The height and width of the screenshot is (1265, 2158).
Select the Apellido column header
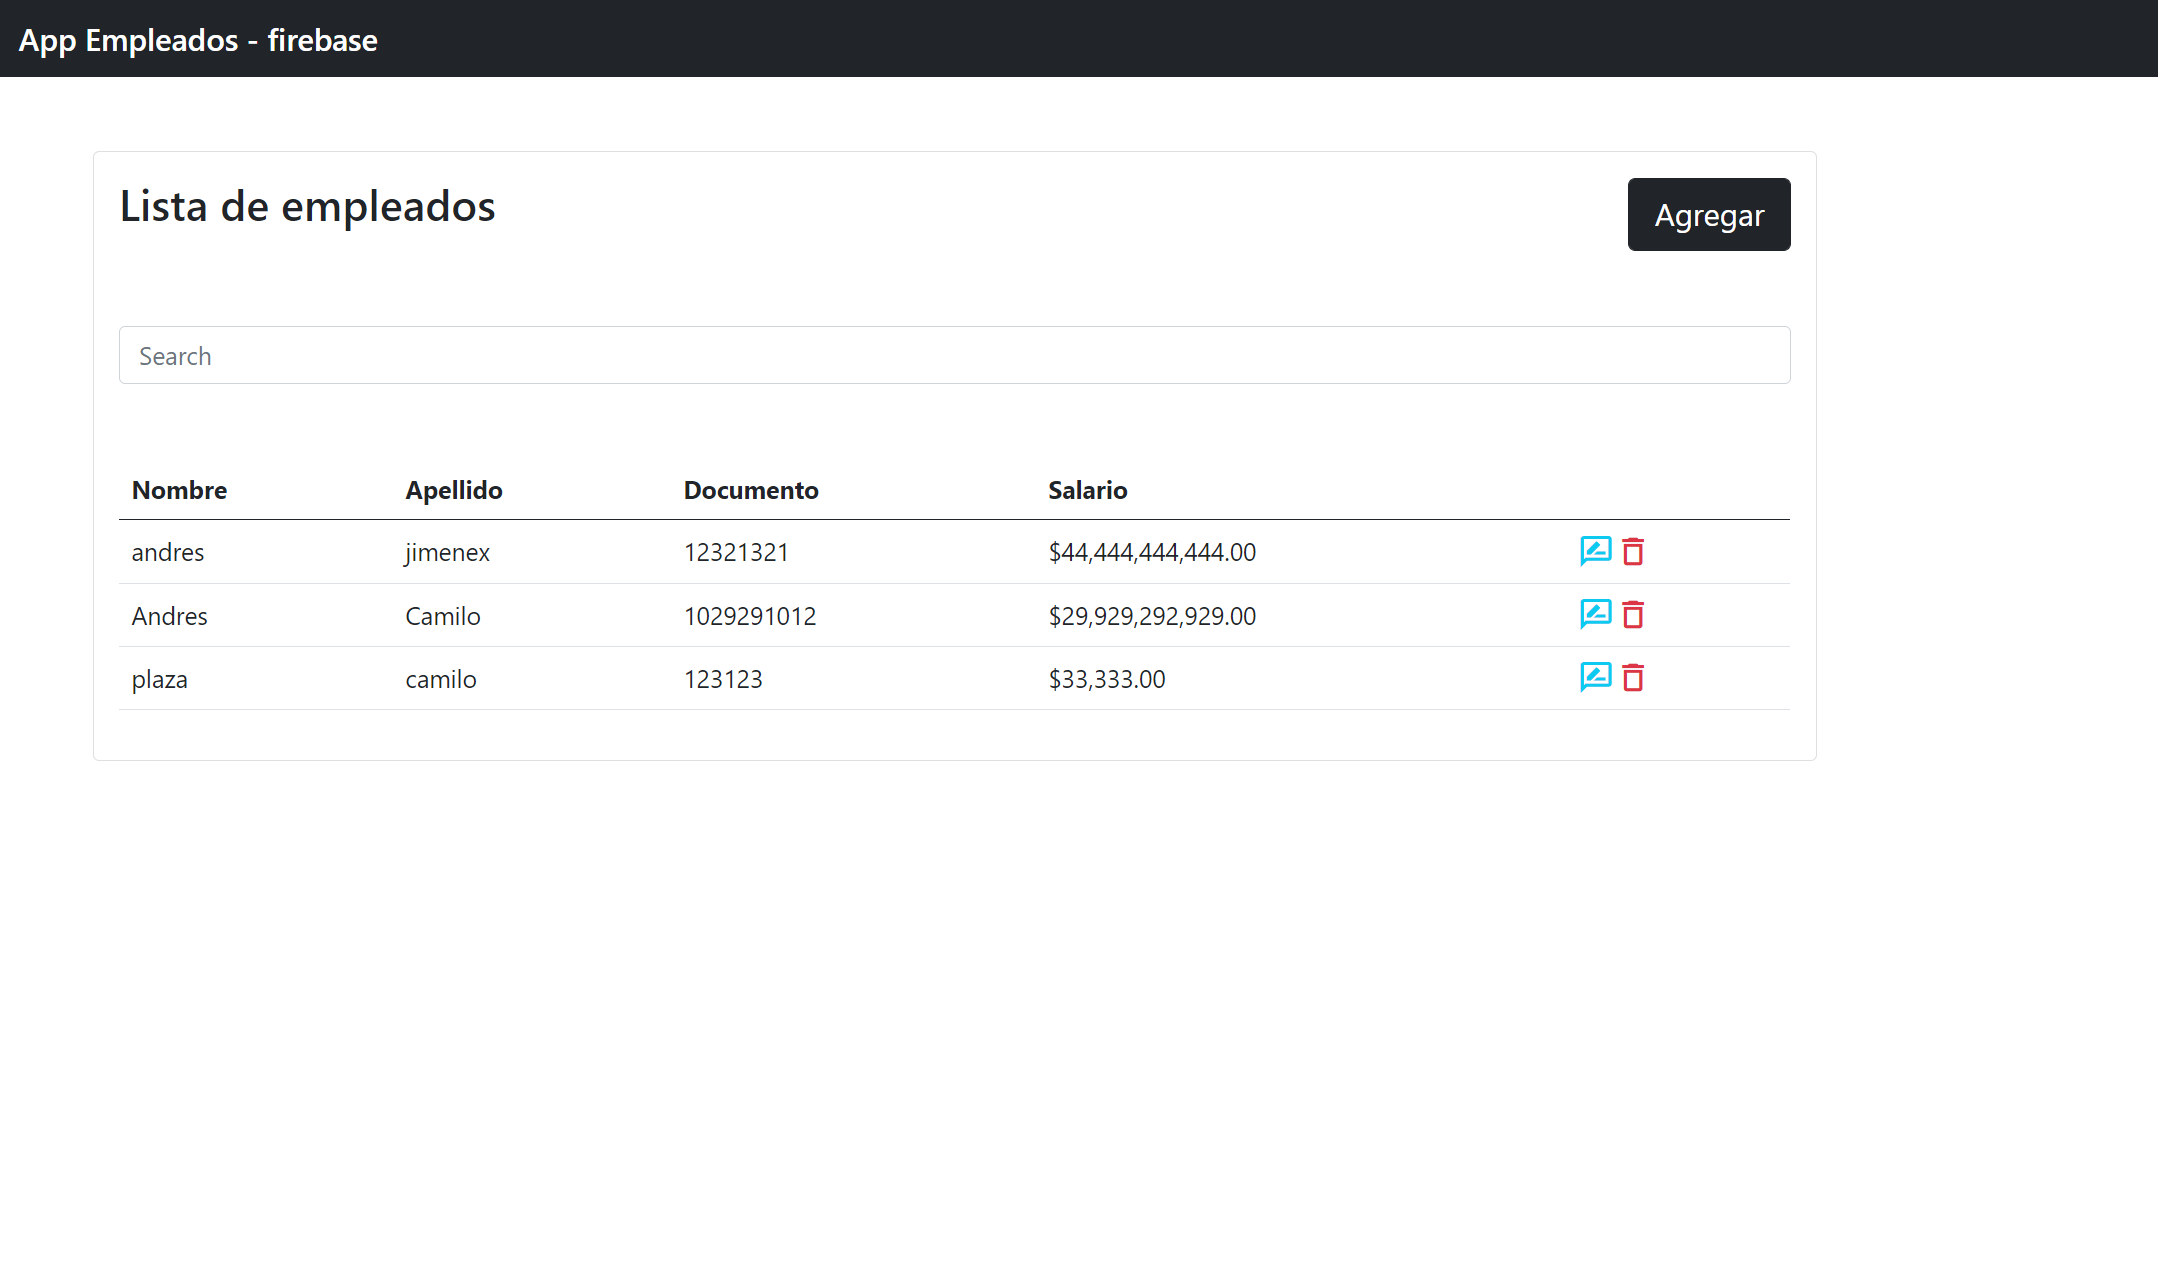454,490
